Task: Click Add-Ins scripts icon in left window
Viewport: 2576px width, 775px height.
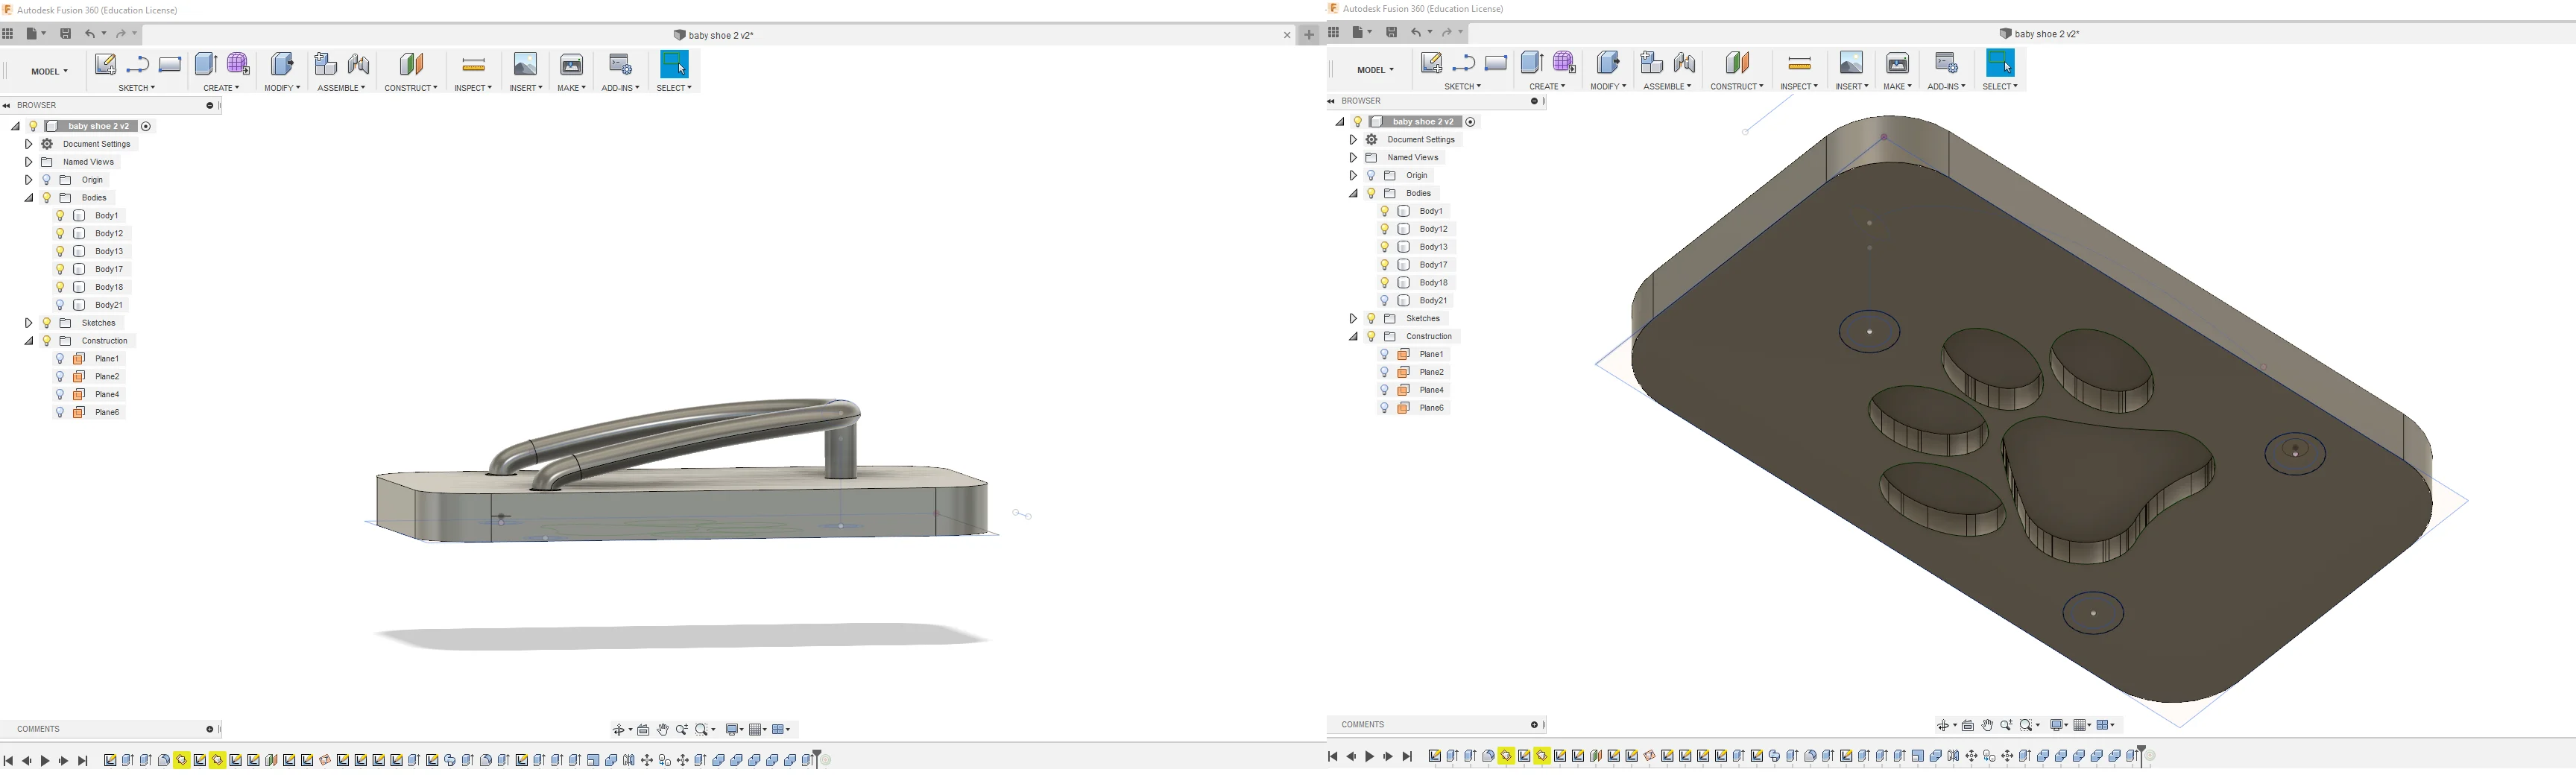Action: (620, 65)
